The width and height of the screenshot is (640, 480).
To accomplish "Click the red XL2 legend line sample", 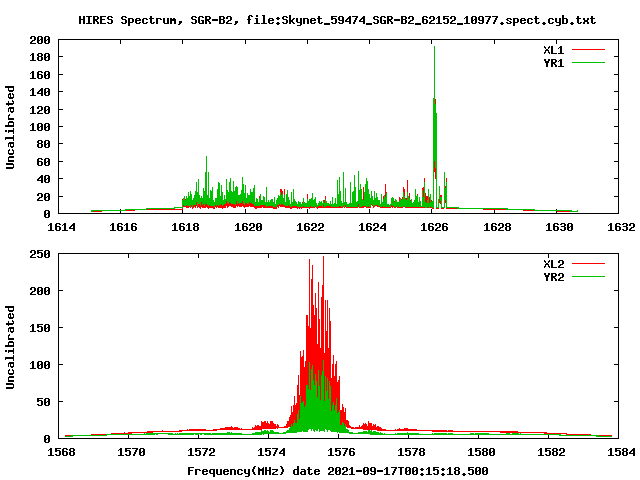I will pyautogui.click(x=588, y=264).
